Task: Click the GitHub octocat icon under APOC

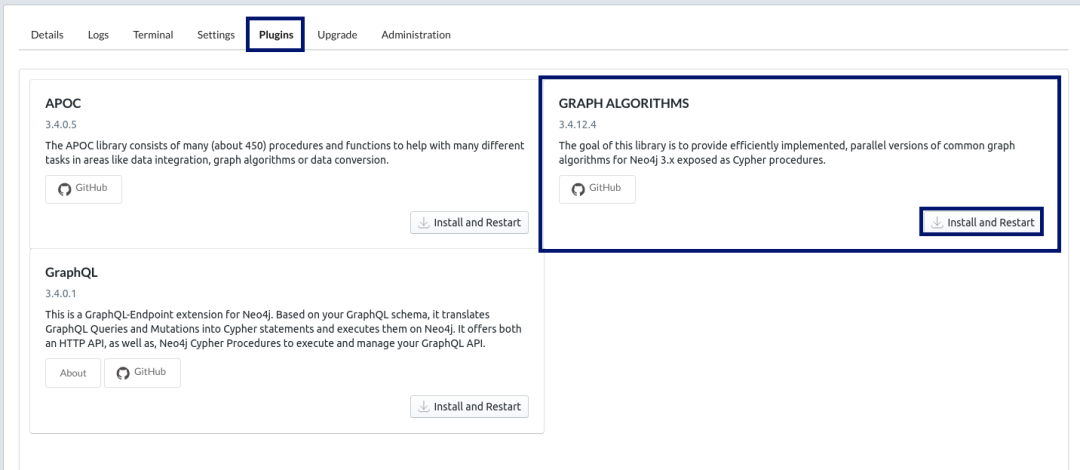Action: pos(64,190)
